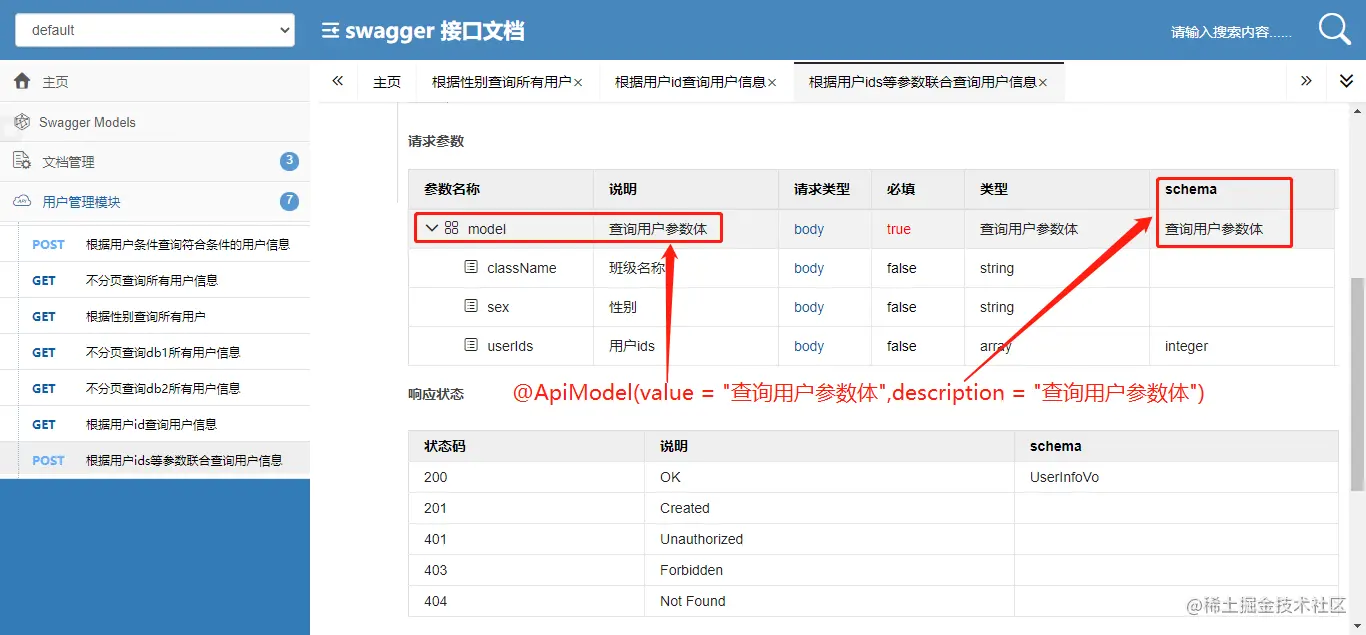Click the model object grid icon
1366x635 pixels.
(x=452, y=228)
